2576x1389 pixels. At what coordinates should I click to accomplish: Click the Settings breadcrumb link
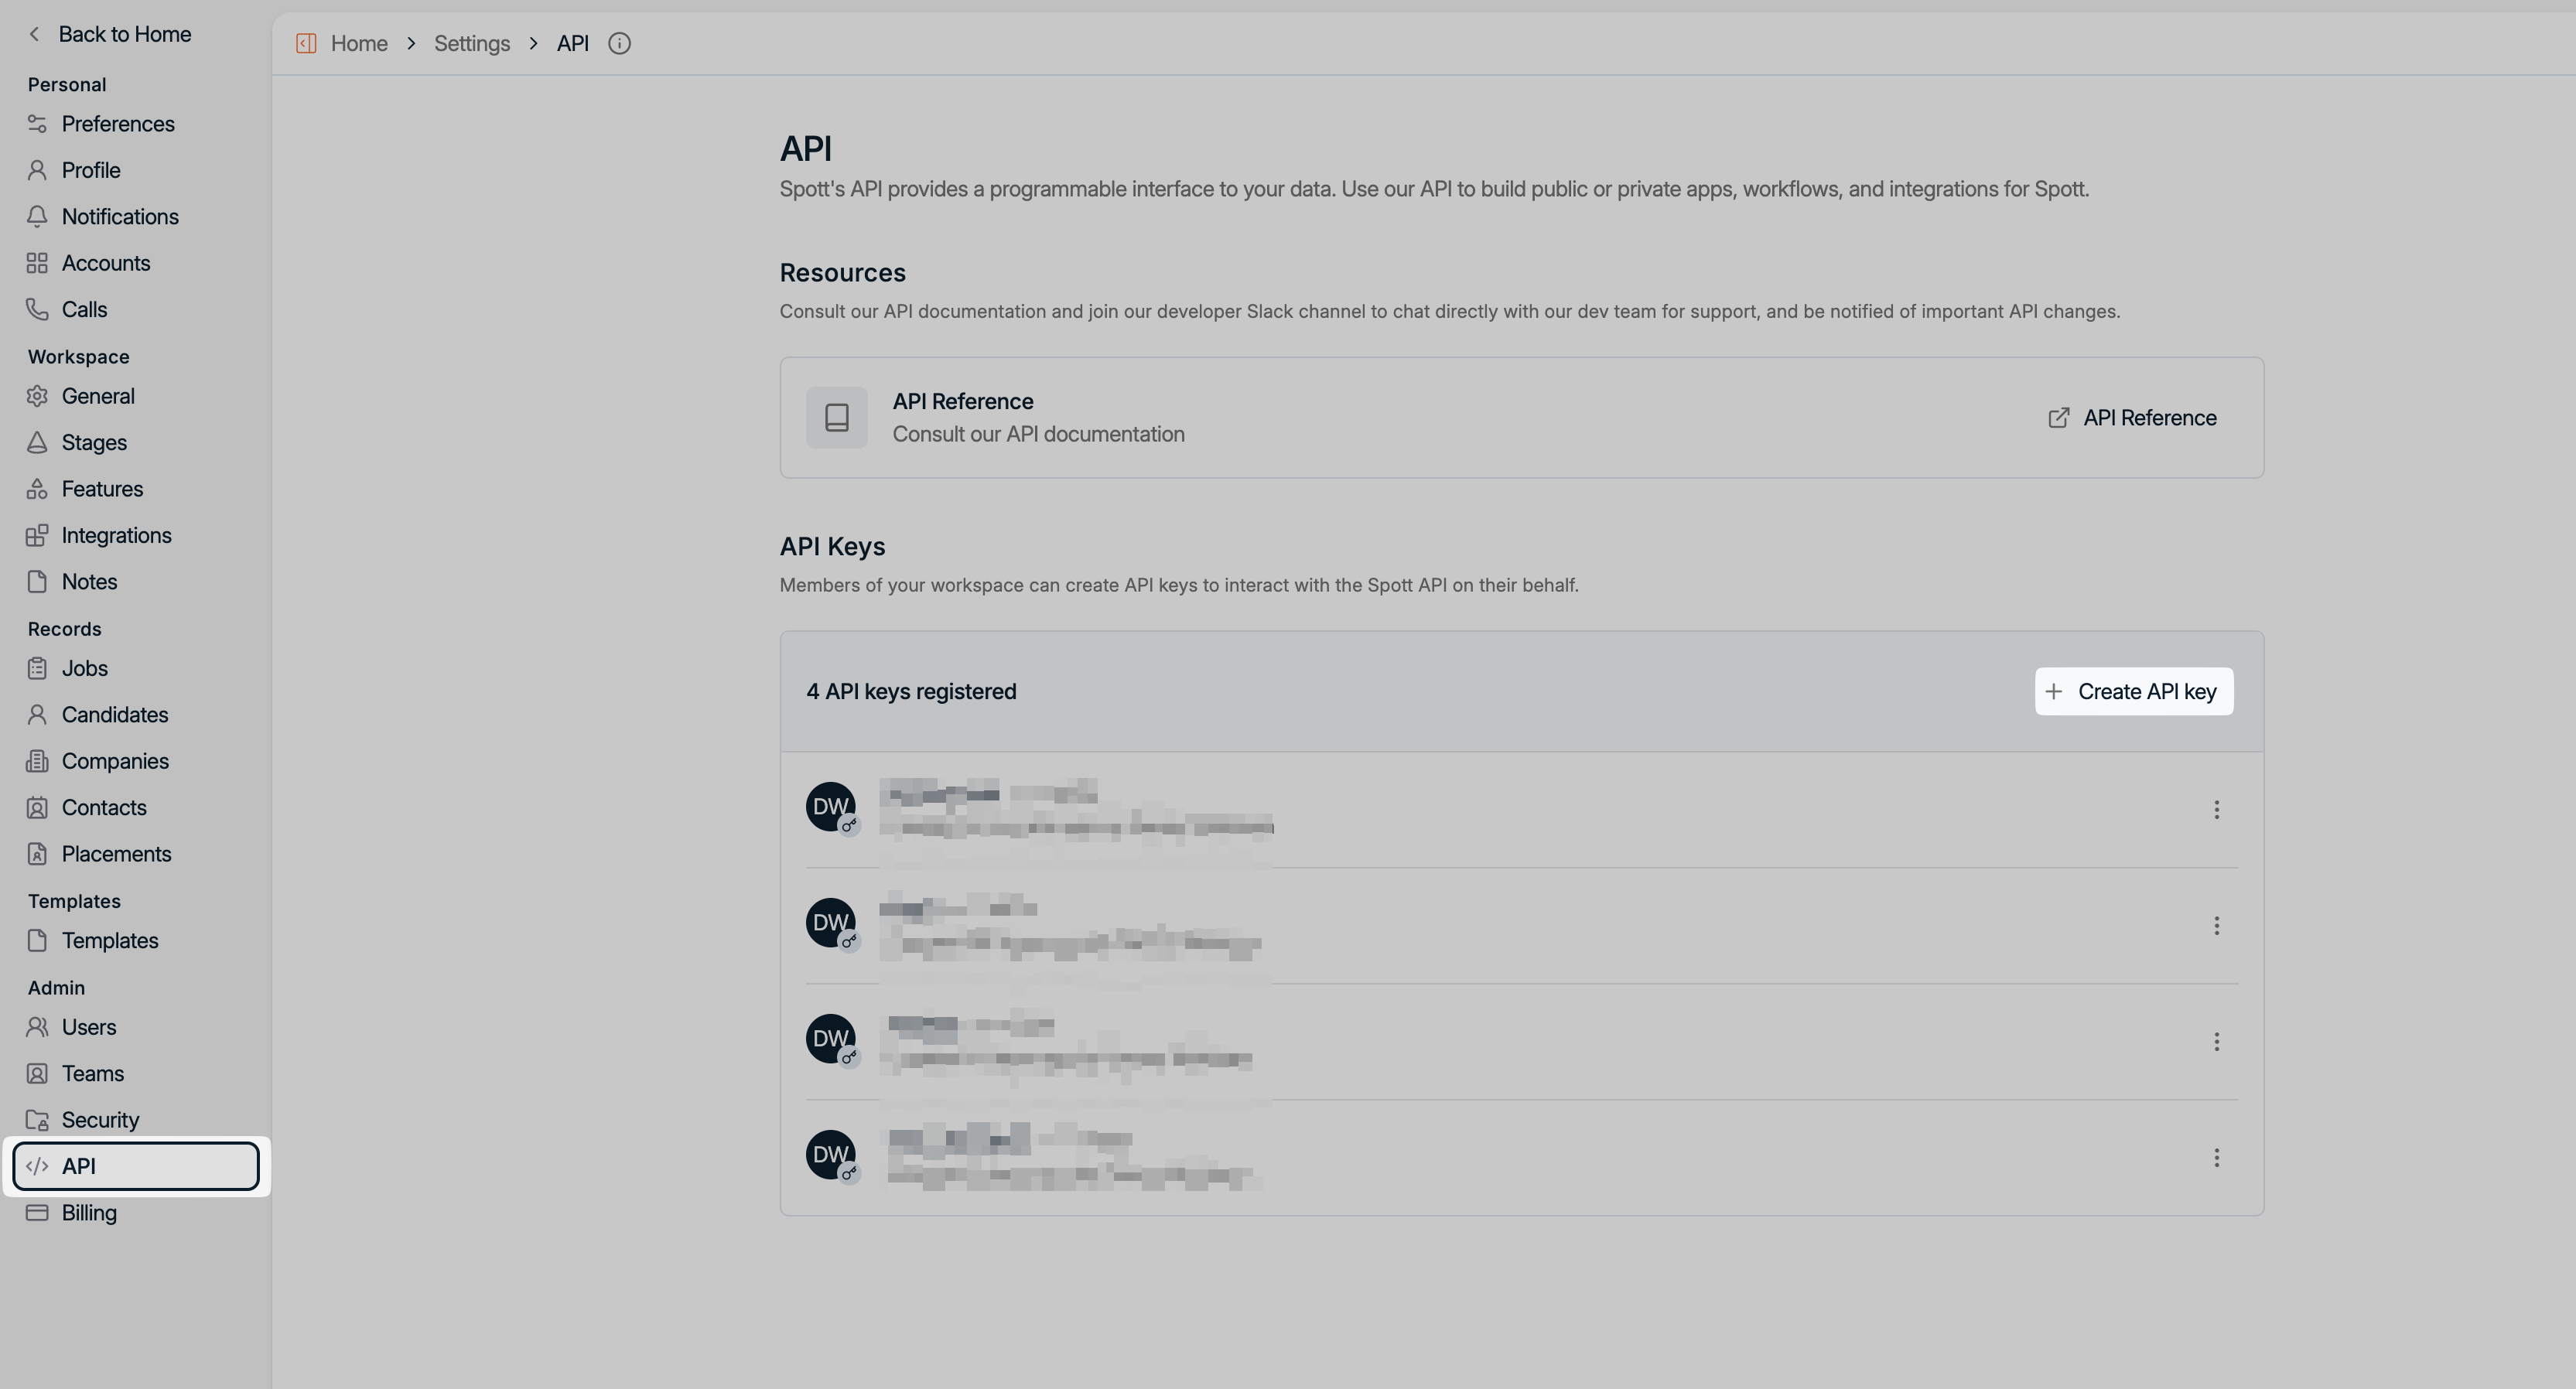click(471, 43)
